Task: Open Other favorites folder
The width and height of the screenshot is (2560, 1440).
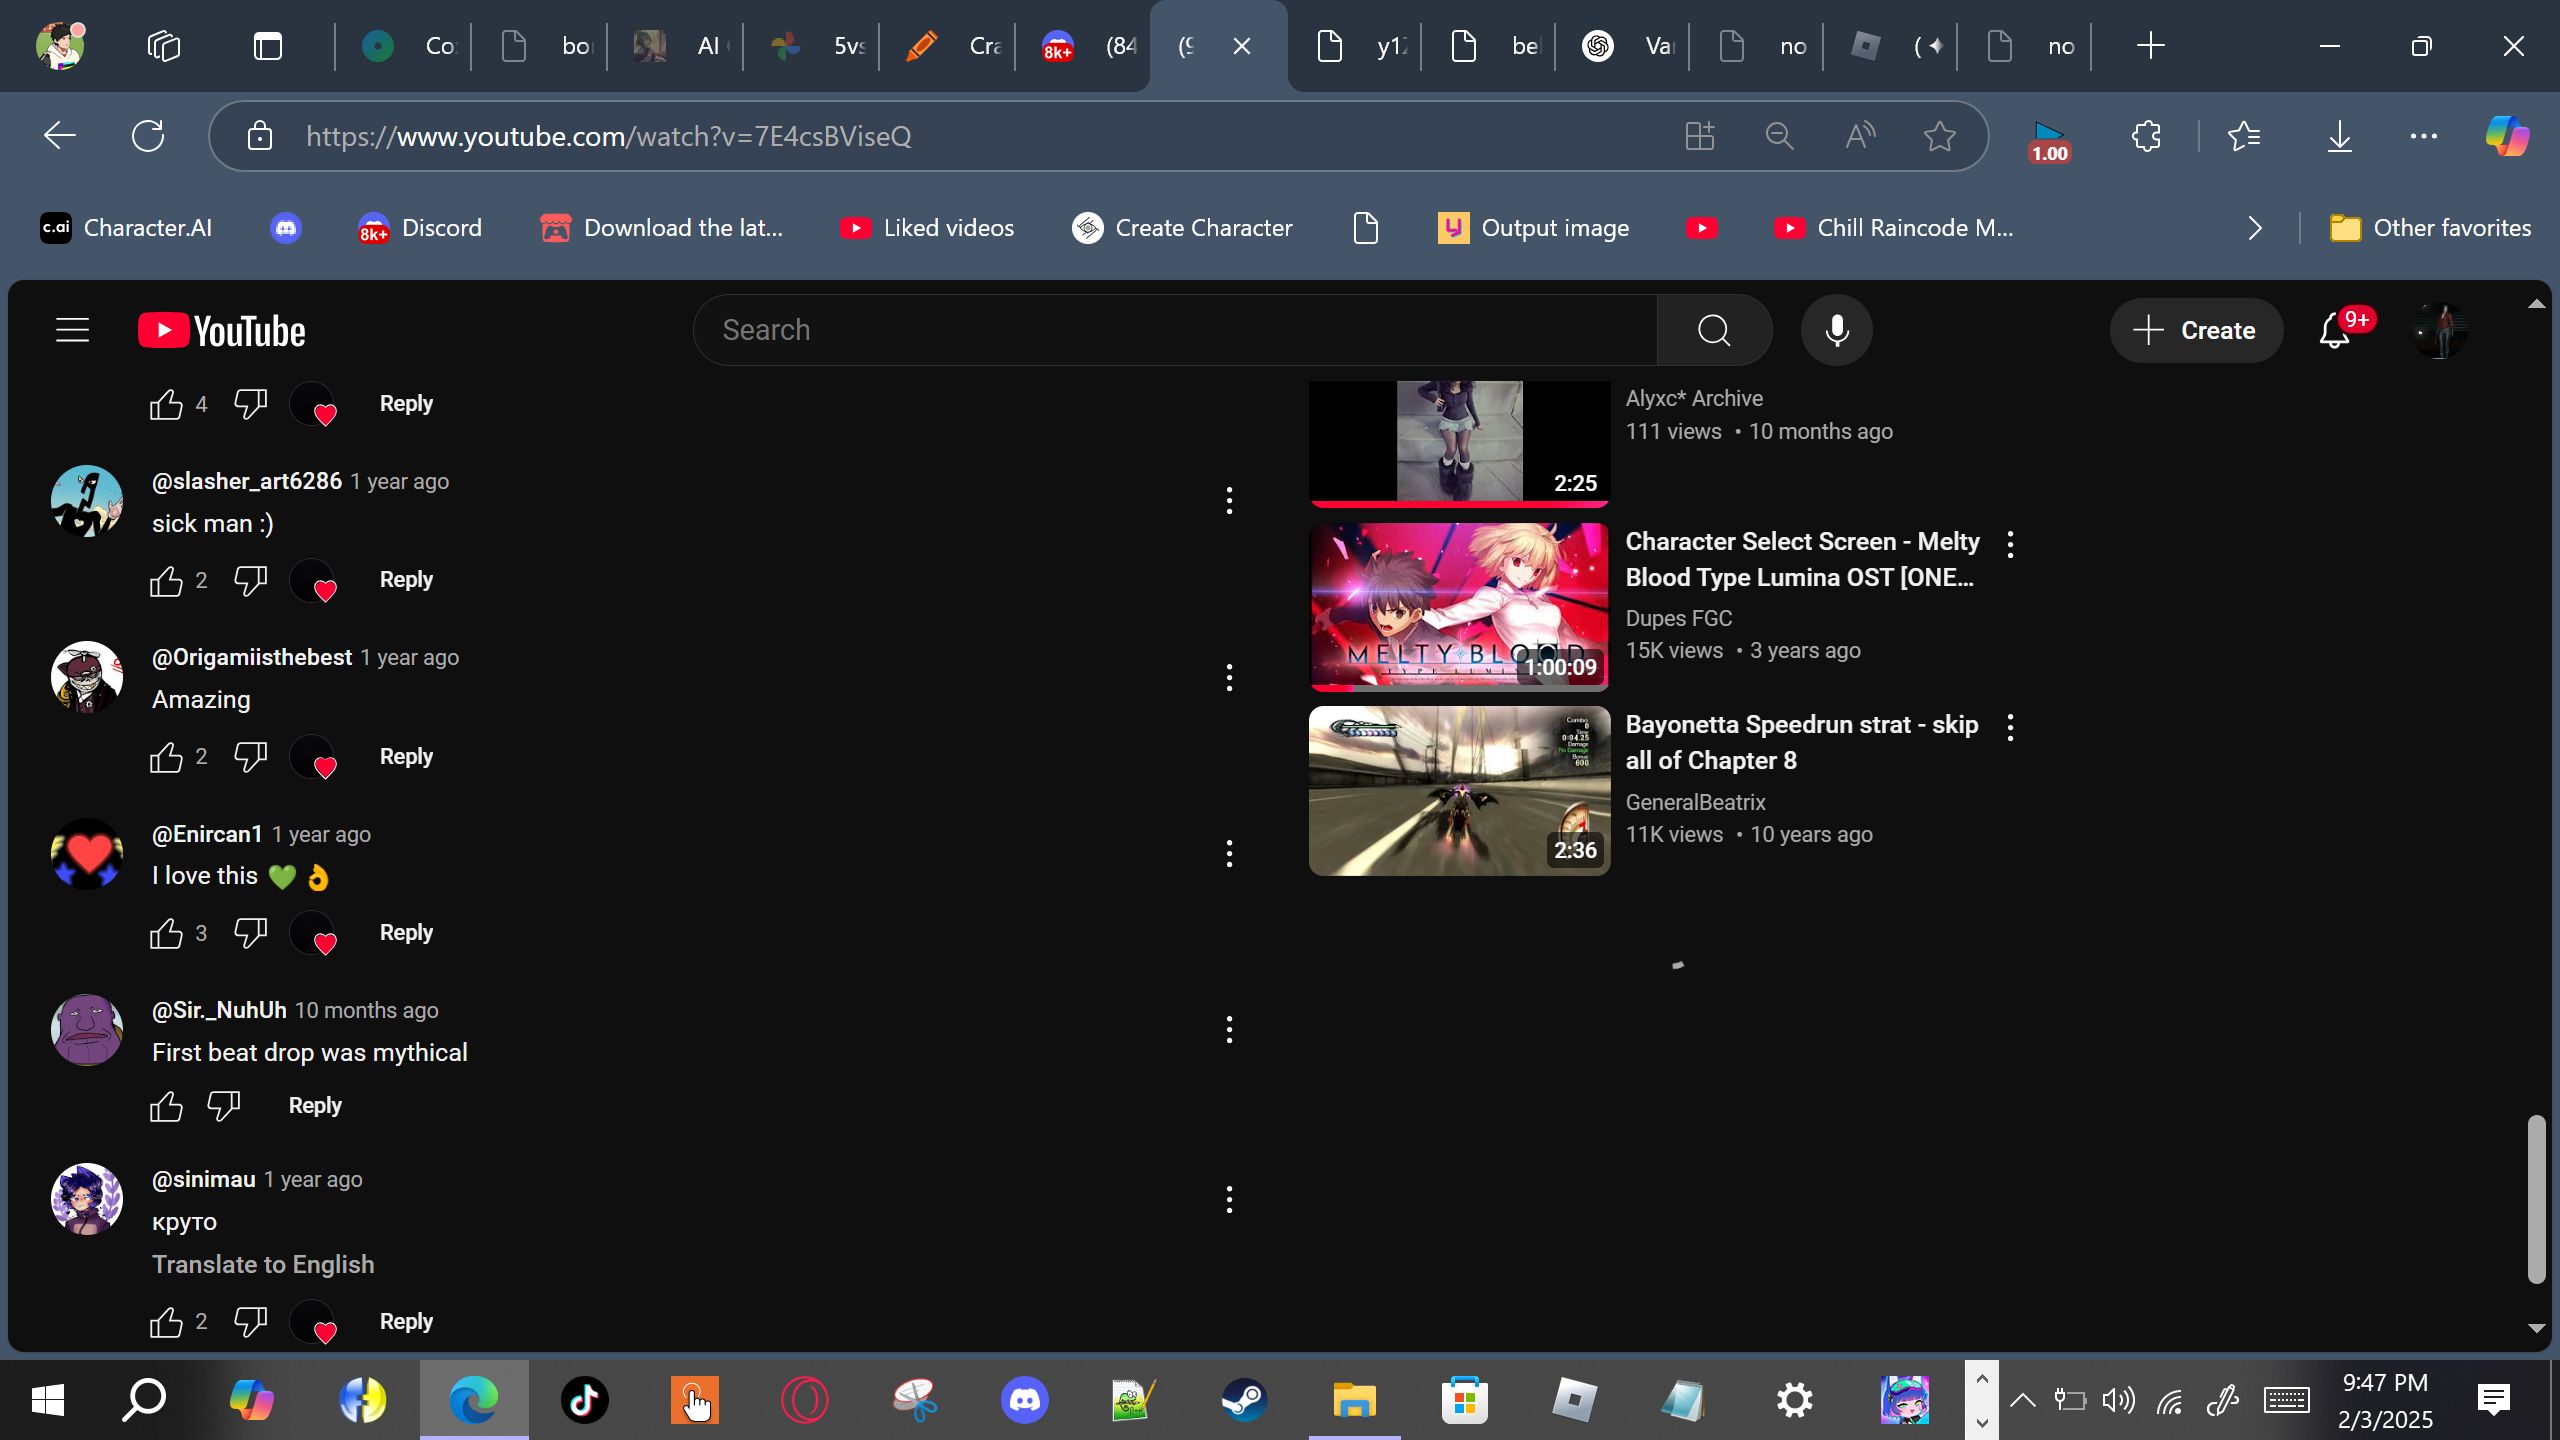Action: point(2430,228)
